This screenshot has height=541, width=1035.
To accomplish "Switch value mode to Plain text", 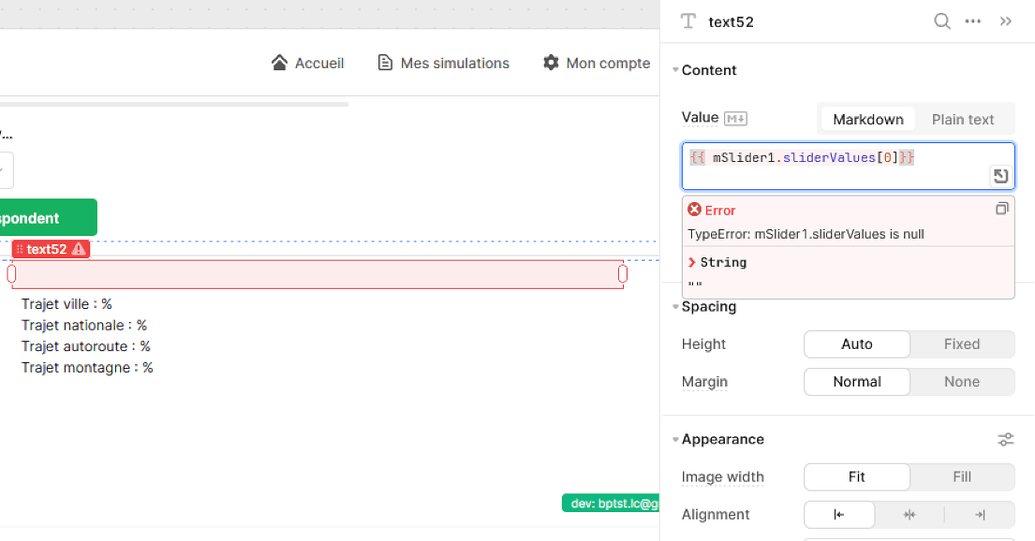I will click(963, 119).
